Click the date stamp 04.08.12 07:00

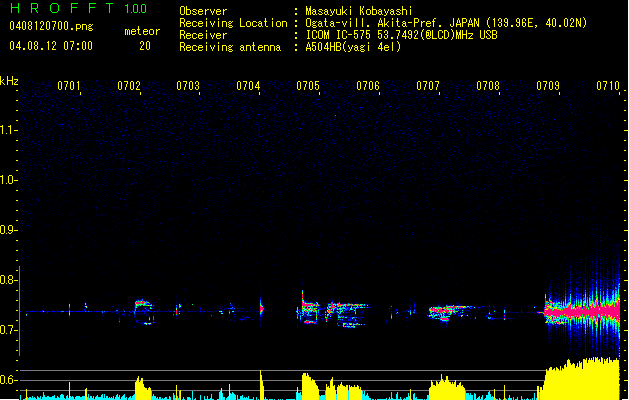pos(51,46)
